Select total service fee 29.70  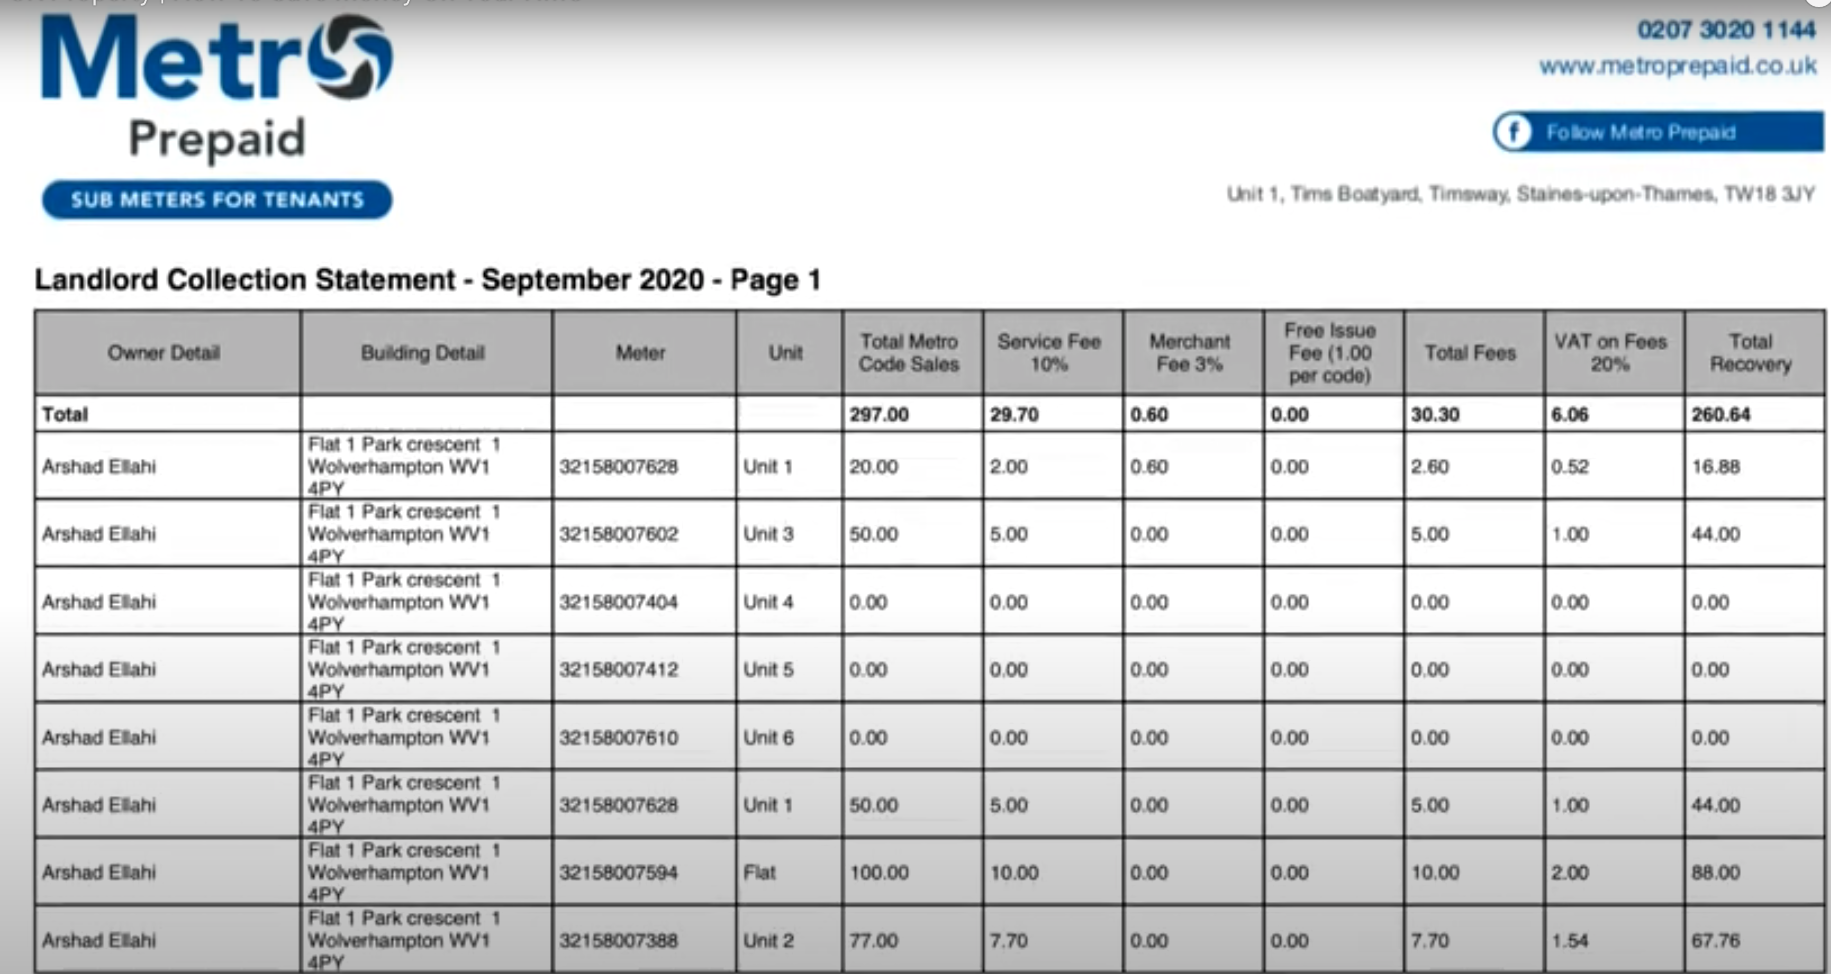(1014, 414)
